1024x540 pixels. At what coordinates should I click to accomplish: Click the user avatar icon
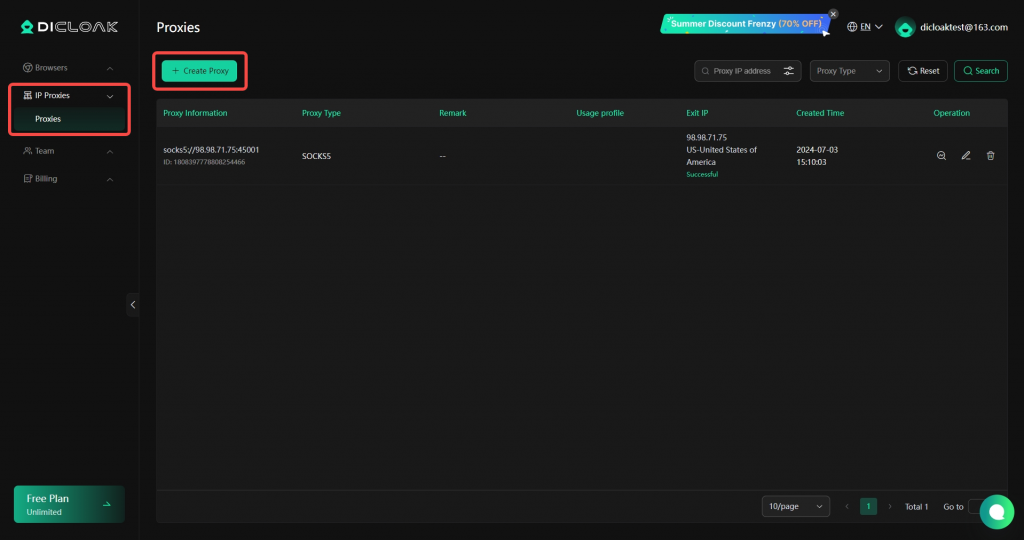[904, 27]
